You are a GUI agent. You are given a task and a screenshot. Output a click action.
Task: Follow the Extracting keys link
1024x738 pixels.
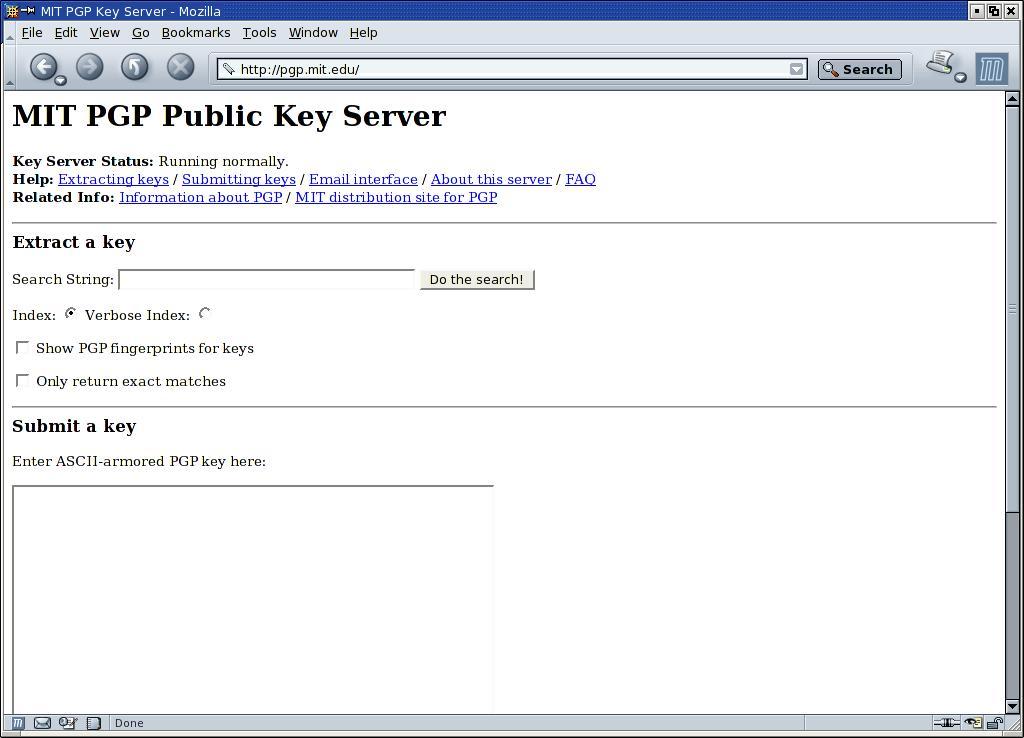(x=113, y=179)
